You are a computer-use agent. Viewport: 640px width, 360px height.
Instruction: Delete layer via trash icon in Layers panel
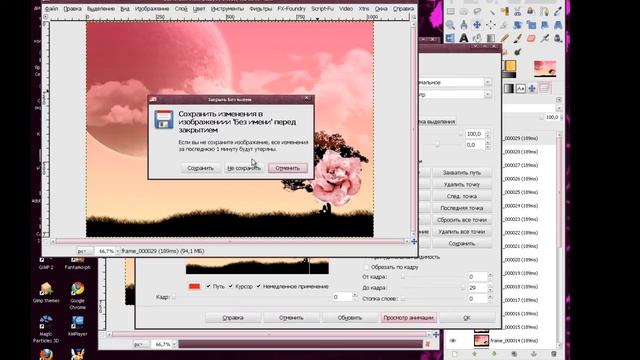[553, 354]
